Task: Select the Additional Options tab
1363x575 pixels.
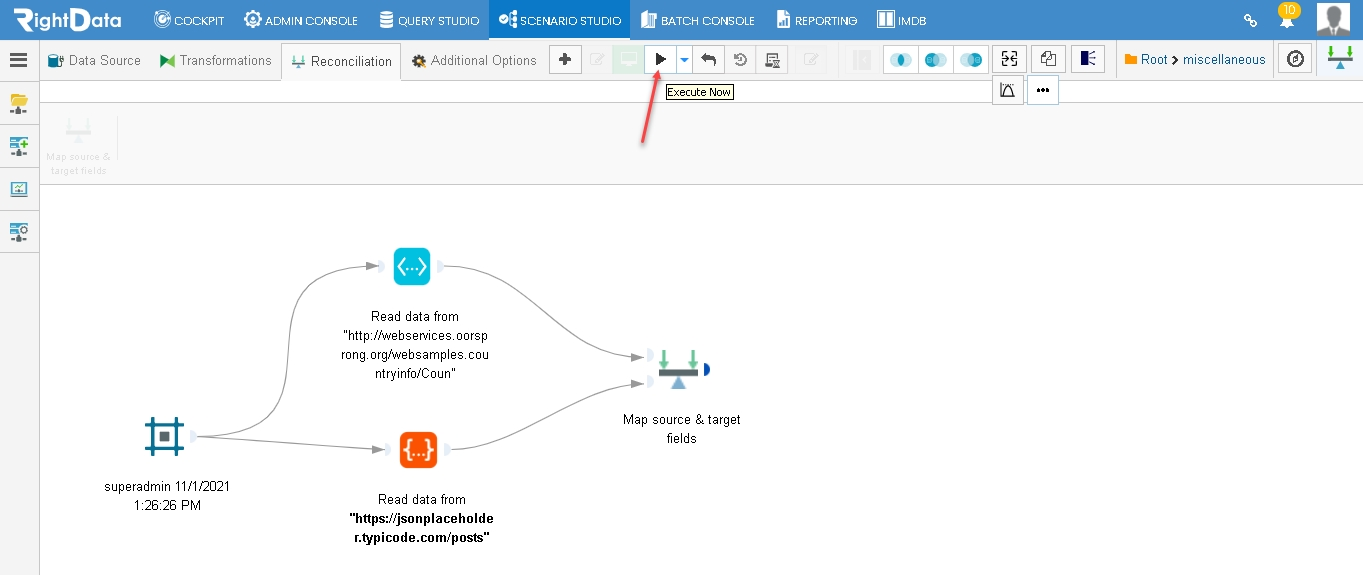Action: coord(474,60)
